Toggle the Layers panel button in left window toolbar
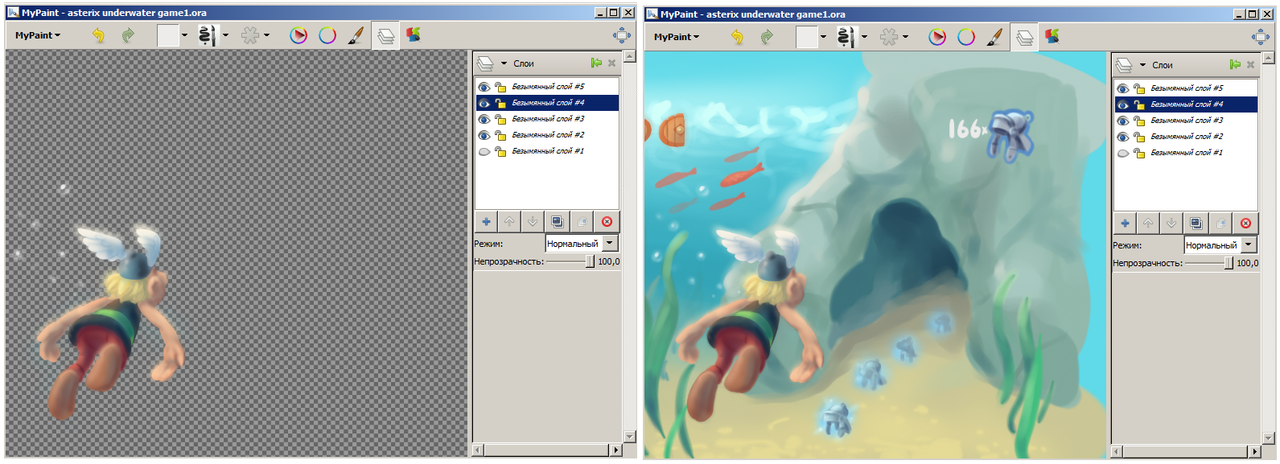Screen dimensions: 1280x464 tap(386, 36)
